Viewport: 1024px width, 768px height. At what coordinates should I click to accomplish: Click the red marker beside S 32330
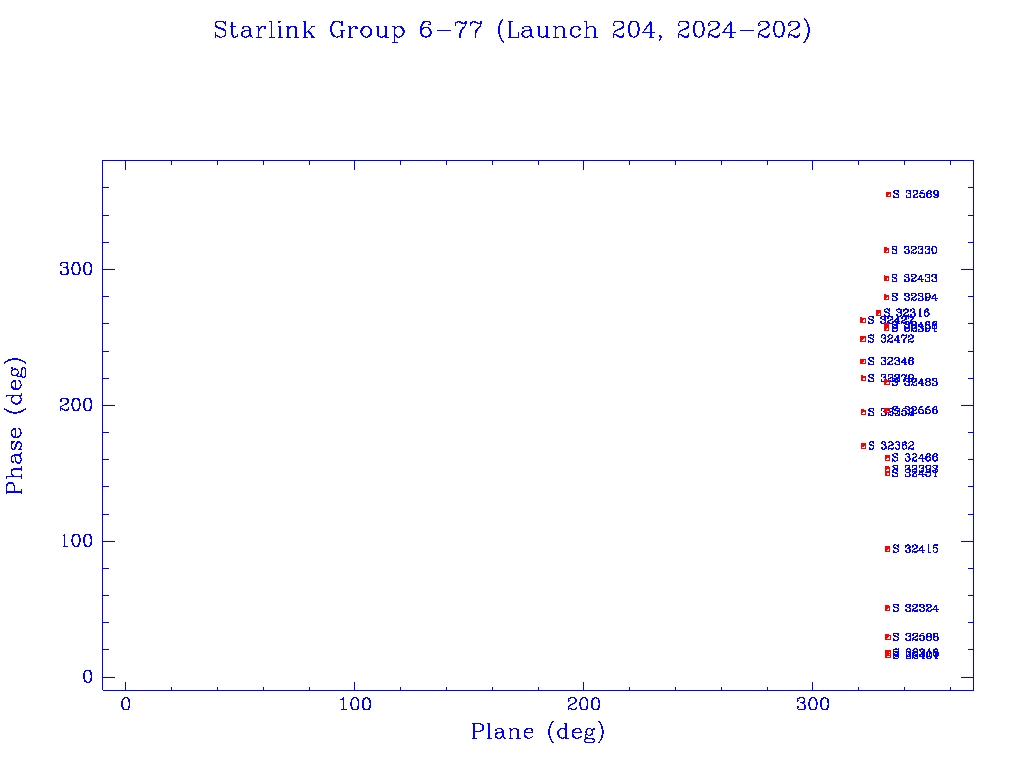click(886, 250)
